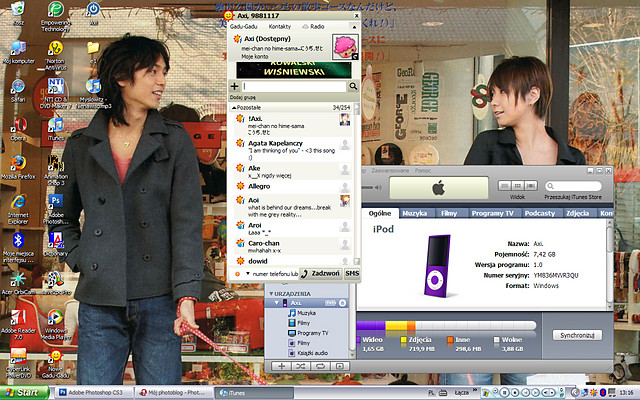Viewport: 640px width, 400px height.
Task: Switch to the Programy TV tab
Action: (x=492, y=213)
